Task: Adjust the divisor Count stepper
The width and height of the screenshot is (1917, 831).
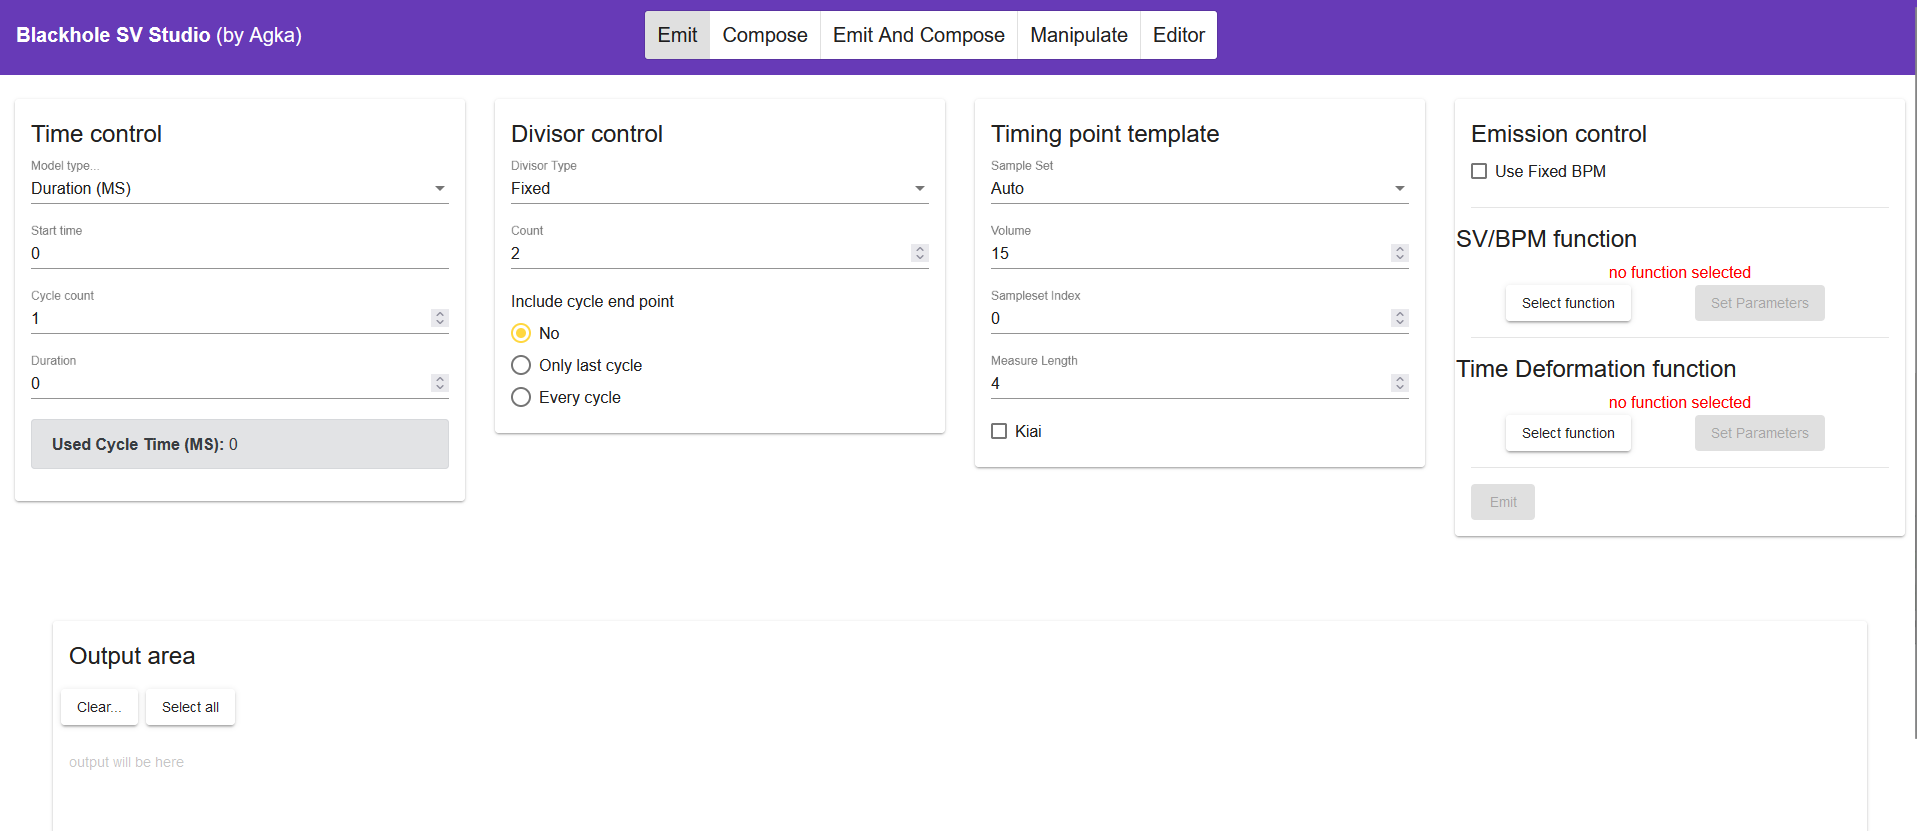Action: pos(919,253)
